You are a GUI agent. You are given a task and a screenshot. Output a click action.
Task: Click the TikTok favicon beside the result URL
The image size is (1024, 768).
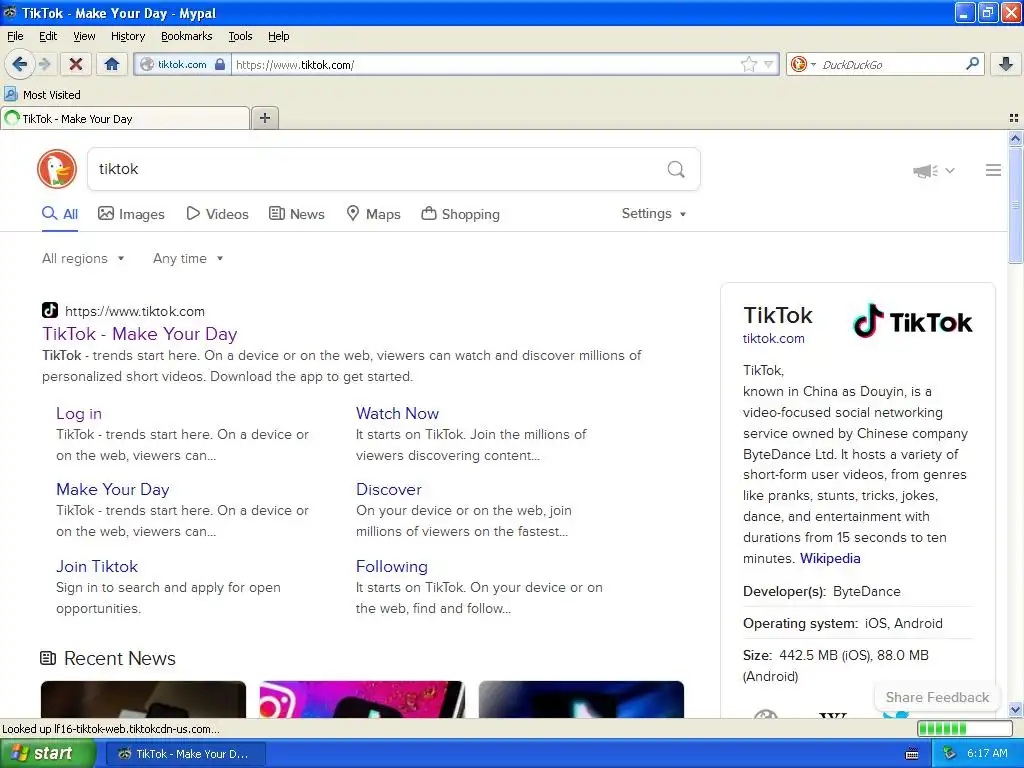(50, 310)
